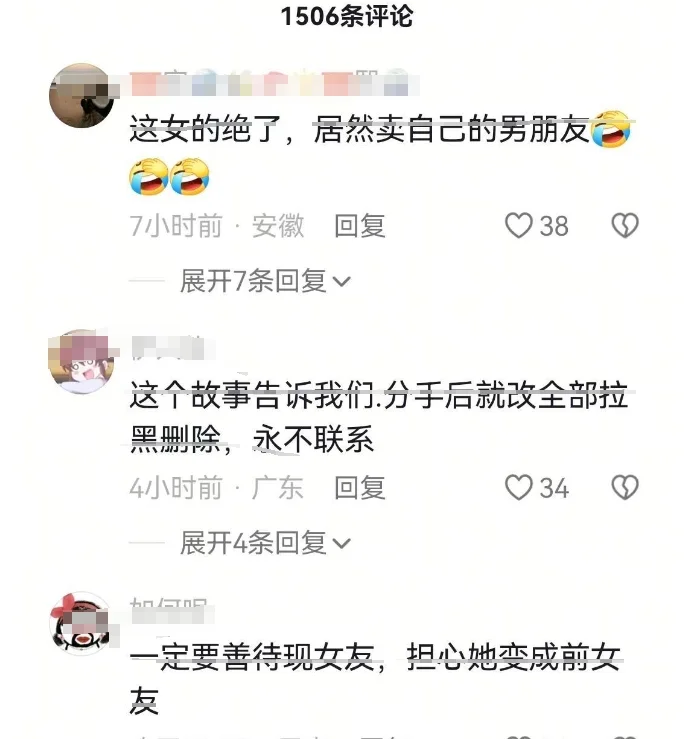Like the Anhui comment with 38 likes

[x=518, y=225]
